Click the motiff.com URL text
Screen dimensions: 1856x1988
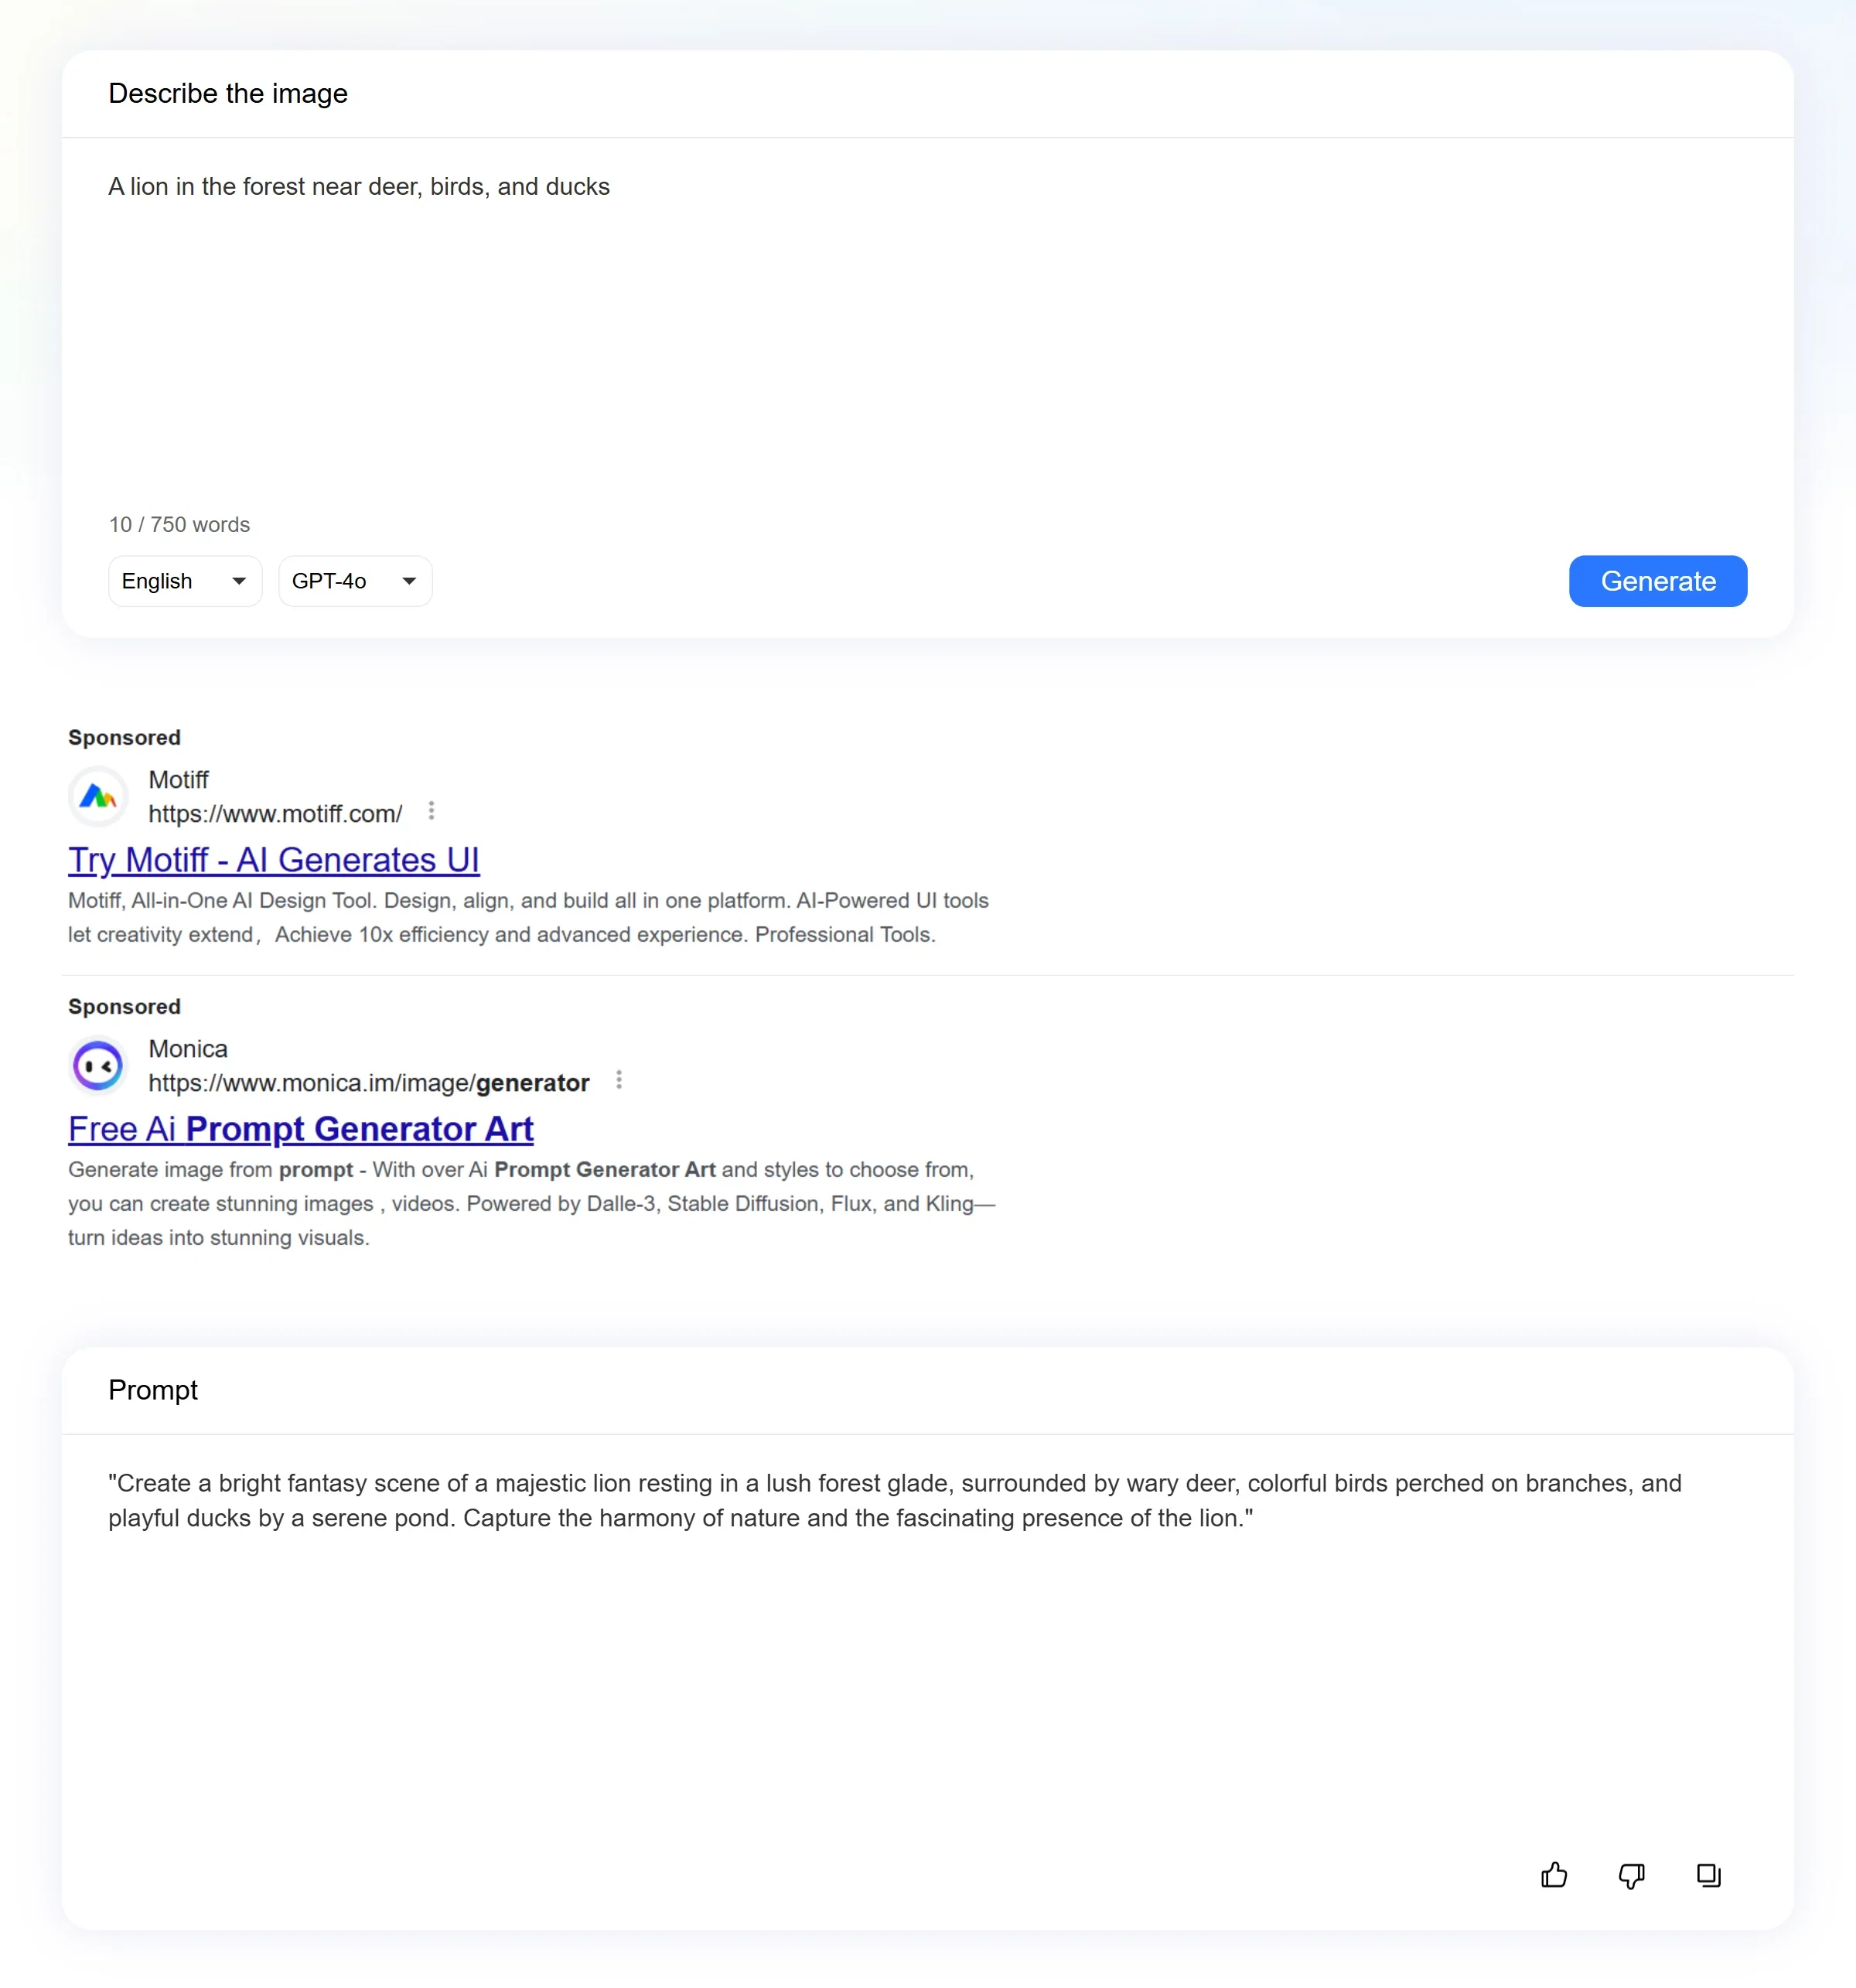pos(275,814)
